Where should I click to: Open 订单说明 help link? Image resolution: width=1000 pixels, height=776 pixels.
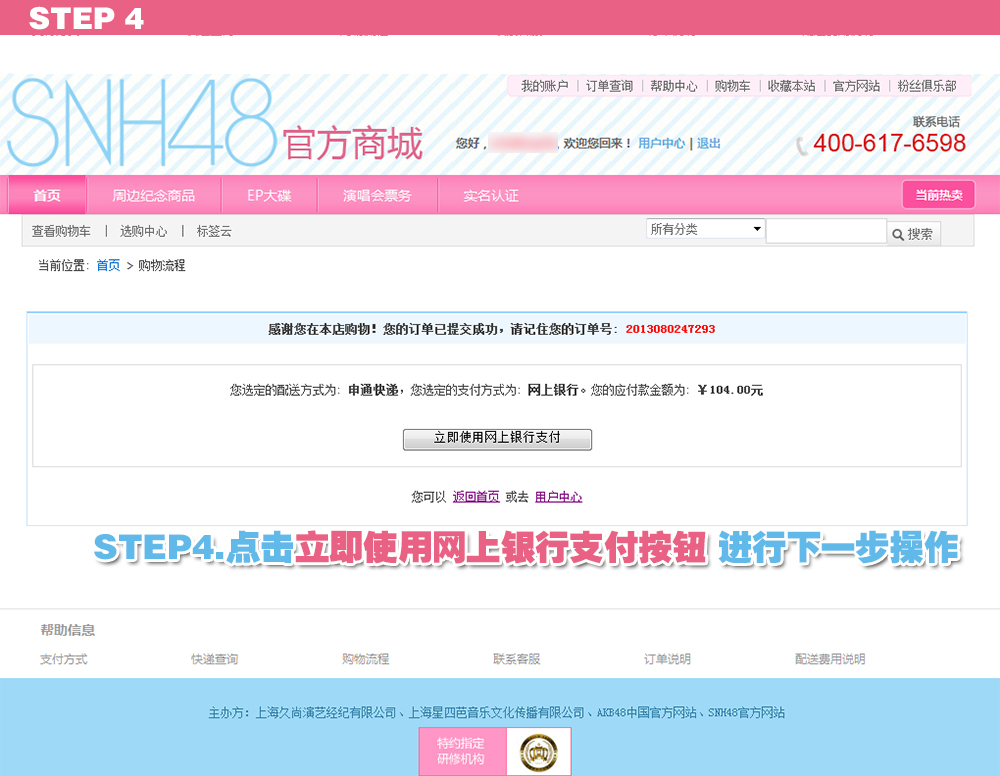click(667, 659)
